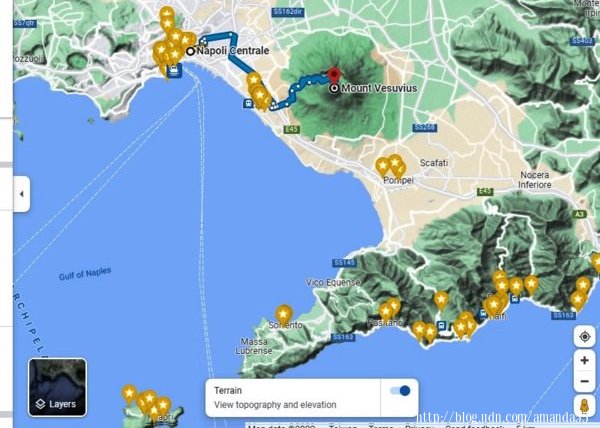This screenshot has width=600, height=428.
Task: Collapse the side panel arrow
Action: click(x=21, y=194)
